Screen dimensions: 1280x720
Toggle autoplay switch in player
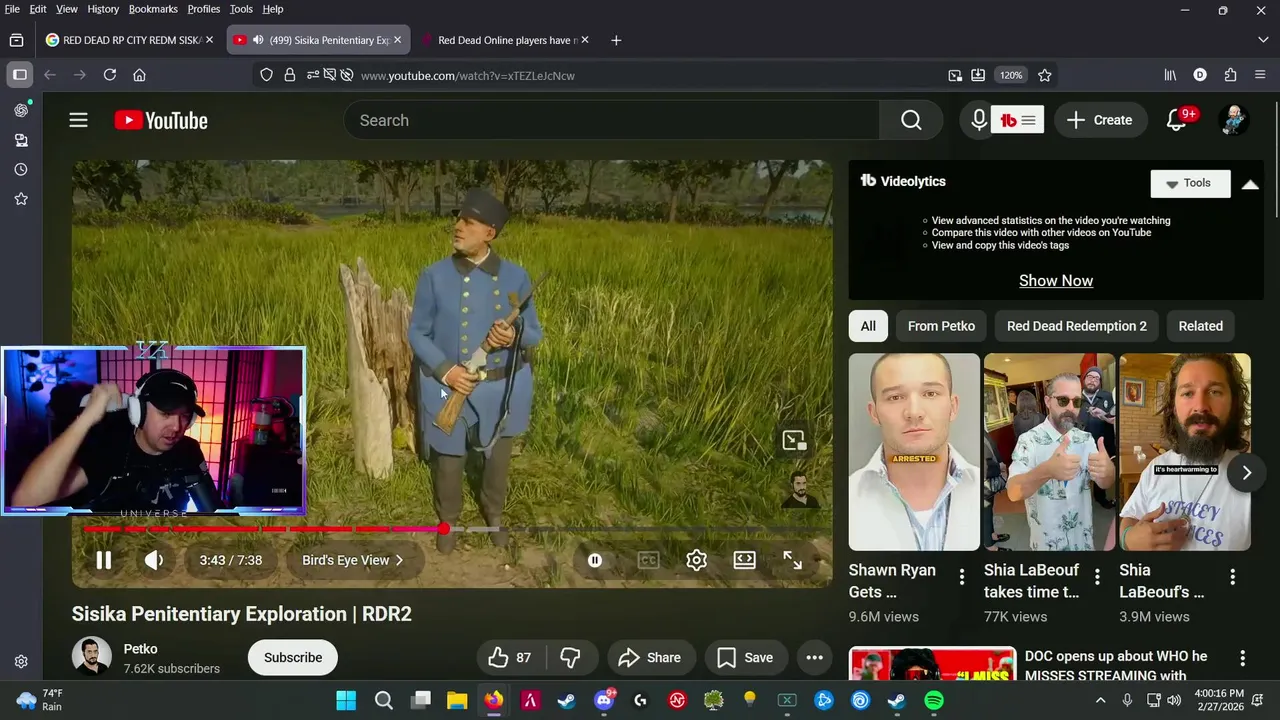595,560
